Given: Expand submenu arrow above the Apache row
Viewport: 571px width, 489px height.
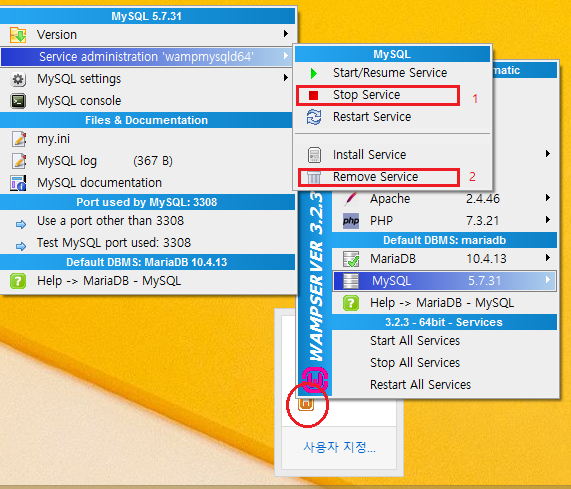Looking at the screenshot, I should (548, 154).
